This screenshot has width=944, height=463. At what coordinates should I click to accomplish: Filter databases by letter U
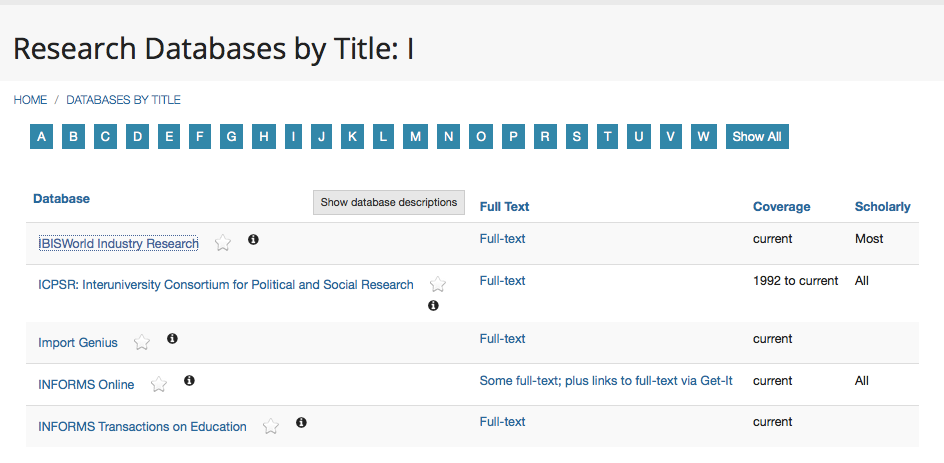[639, 137]
